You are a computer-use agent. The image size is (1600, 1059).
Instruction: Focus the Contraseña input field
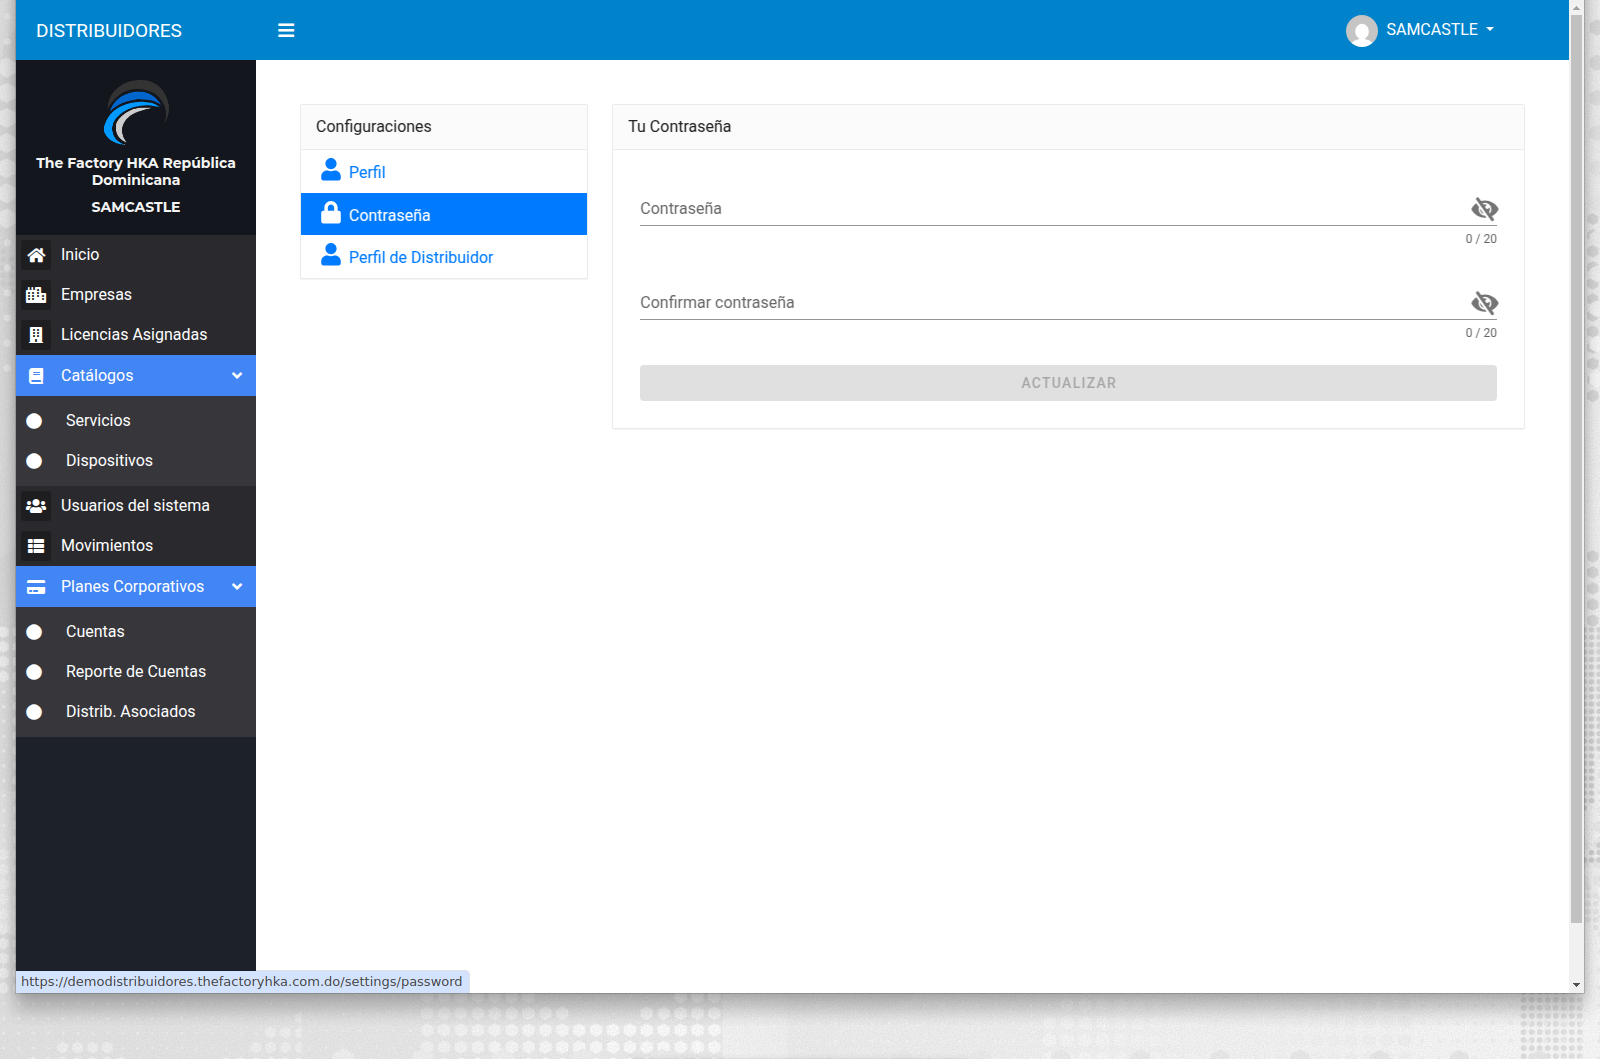pos(1053,209)
